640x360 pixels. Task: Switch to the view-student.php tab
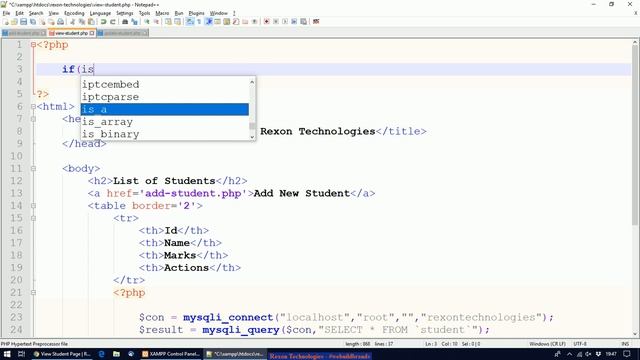pos(71,33)
